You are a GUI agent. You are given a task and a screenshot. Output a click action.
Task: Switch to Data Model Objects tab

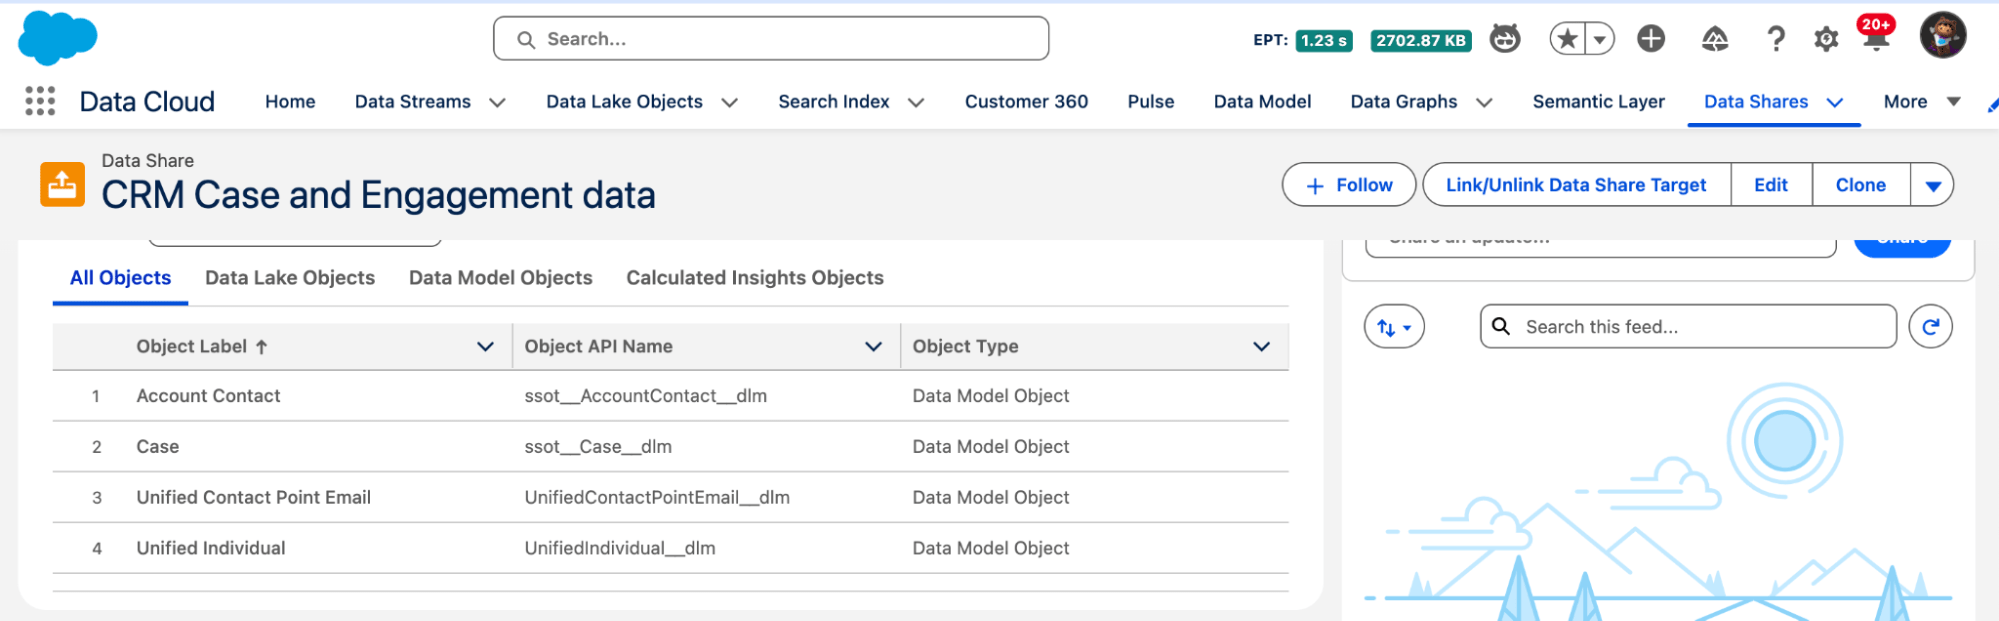[500, 278]
